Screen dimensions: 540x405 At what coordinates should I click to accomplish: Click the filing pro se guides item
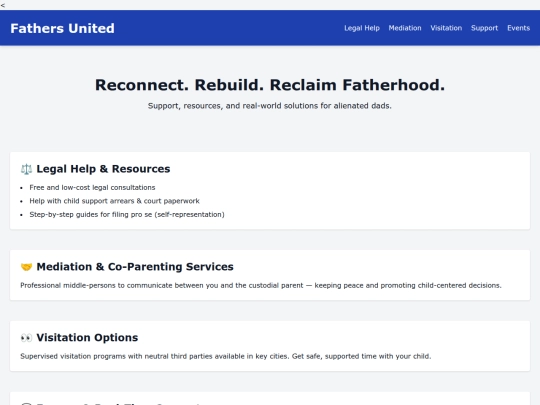[x=127, y=215]
